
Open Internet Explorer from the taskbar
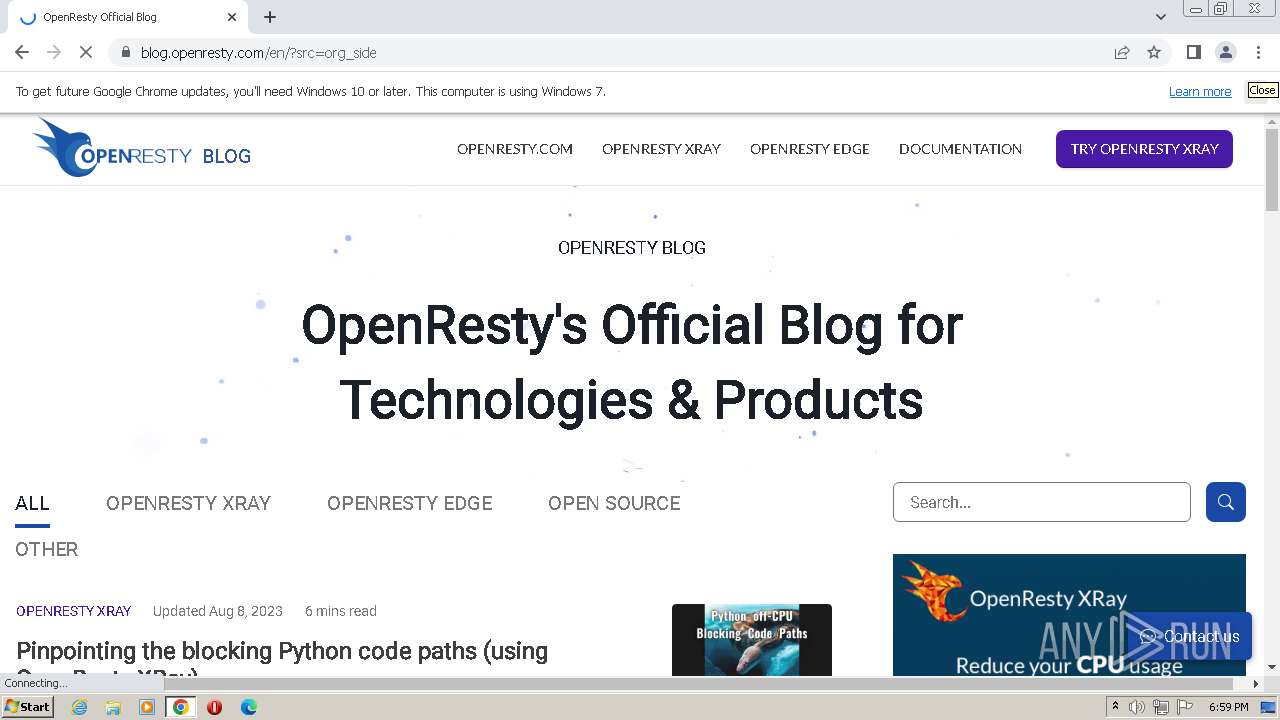click(x=79, y=707)
